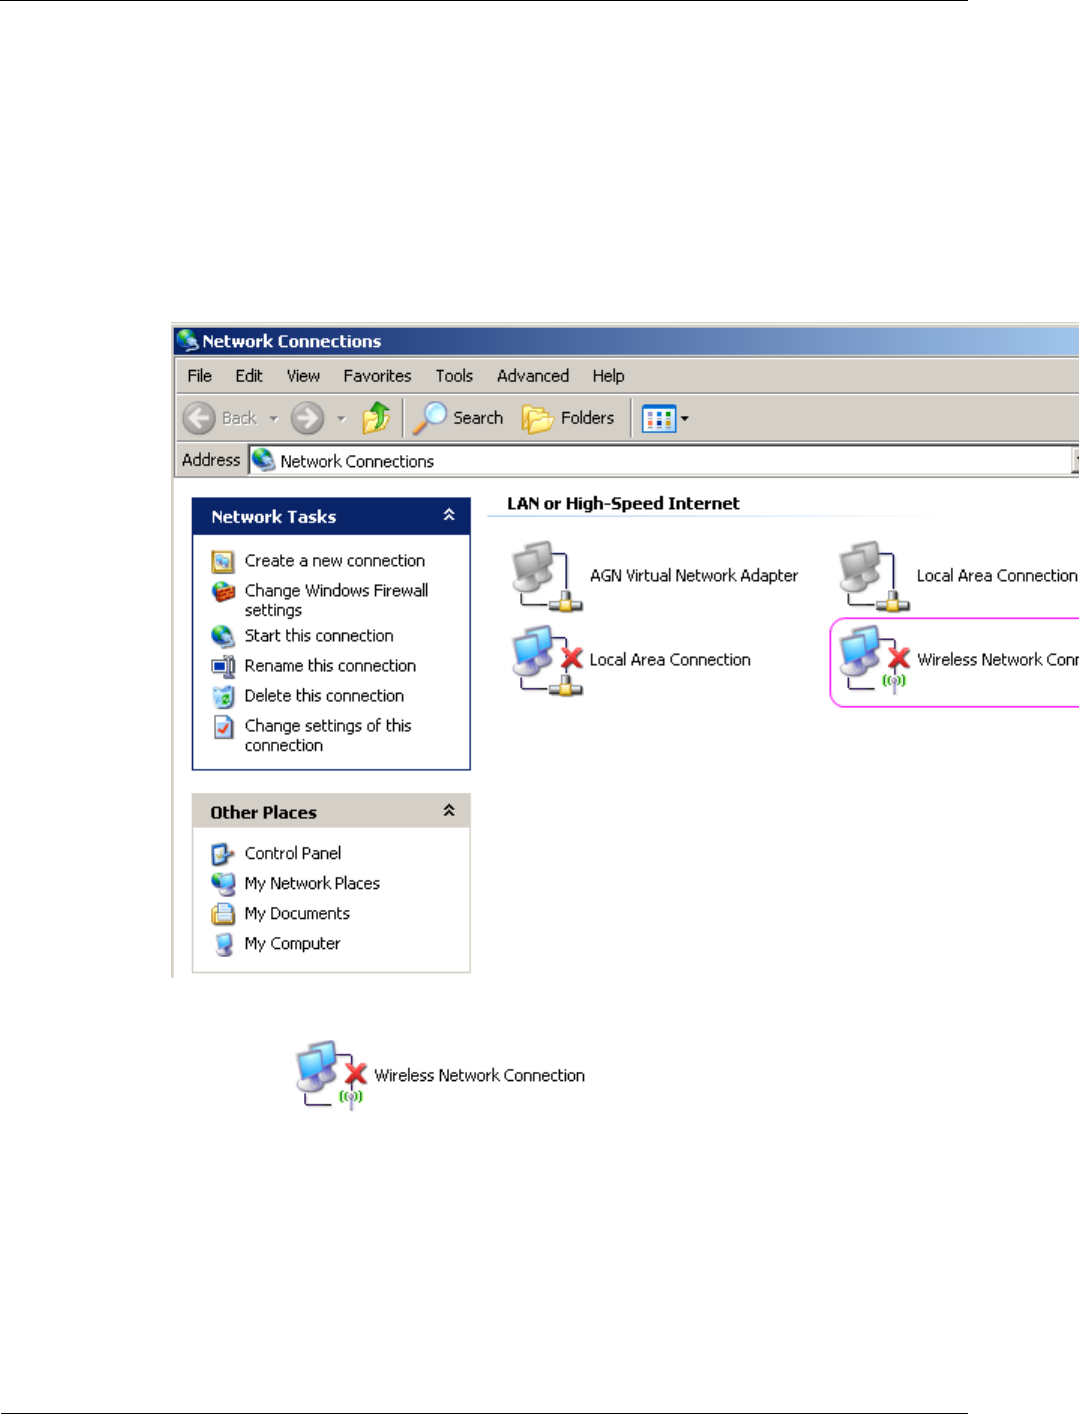The height and width of the screenshot is (1414, 1079).
Task: Click the address bar Network Connections field
Action: [660, 460]
